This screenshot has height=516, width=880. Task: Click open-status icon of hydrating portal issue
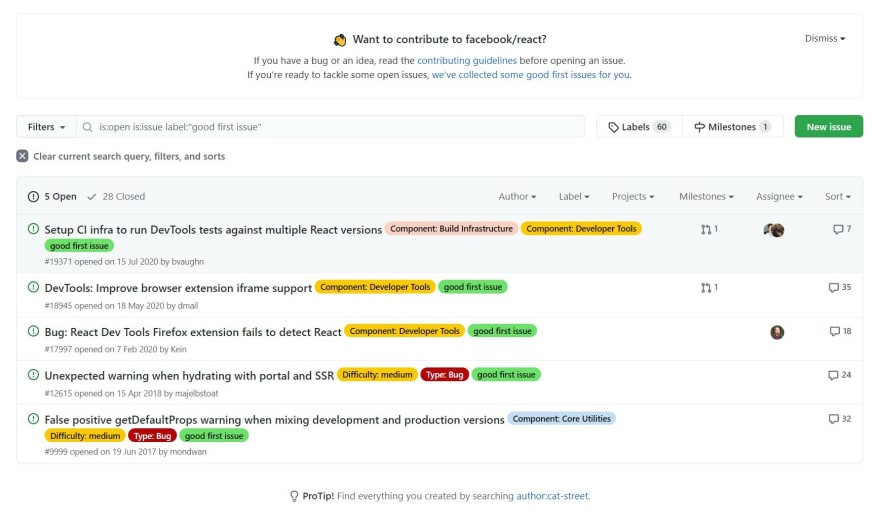34,375
